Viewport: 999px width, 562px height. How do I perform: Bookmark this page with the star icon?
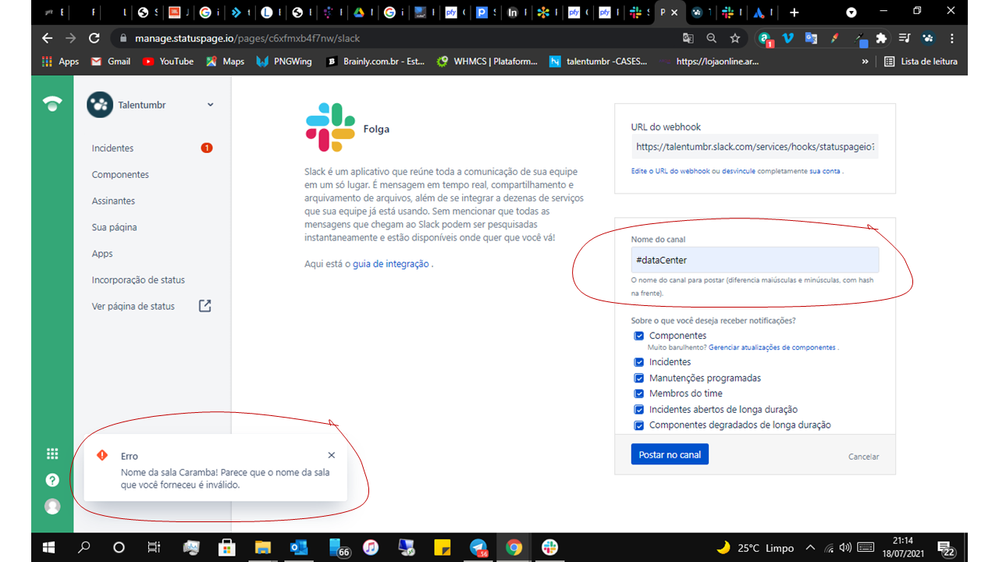coord(735,38)
